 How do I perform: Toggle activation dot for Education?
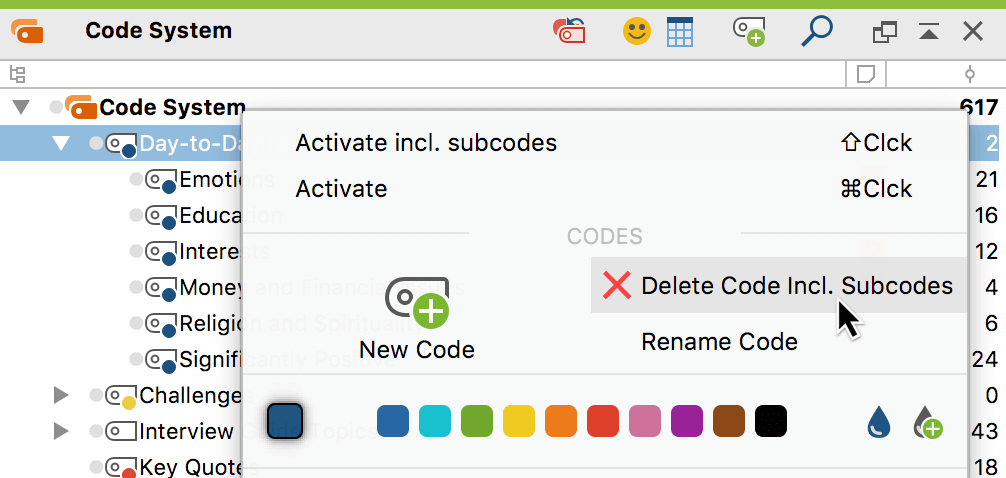coord(135,216)
